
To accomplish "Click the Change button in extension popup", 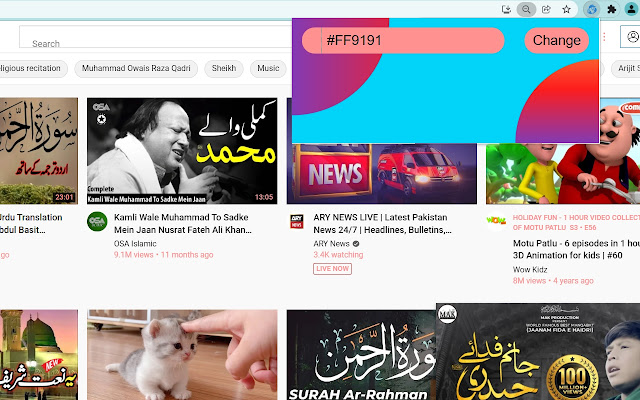I will (557, 40).
